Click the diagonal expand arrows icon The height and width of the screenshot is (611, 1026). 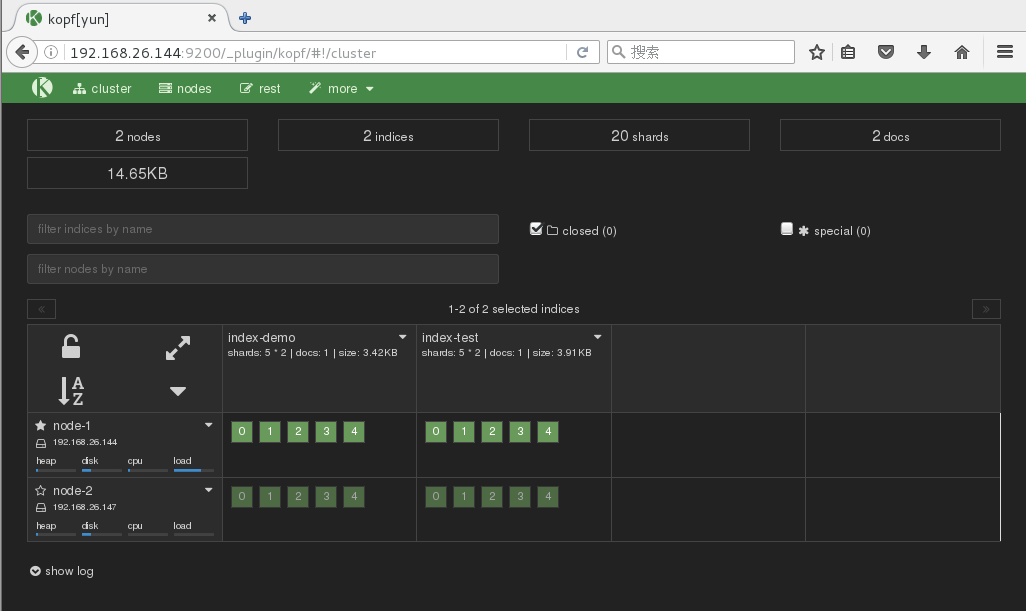(x=177, y=349)
